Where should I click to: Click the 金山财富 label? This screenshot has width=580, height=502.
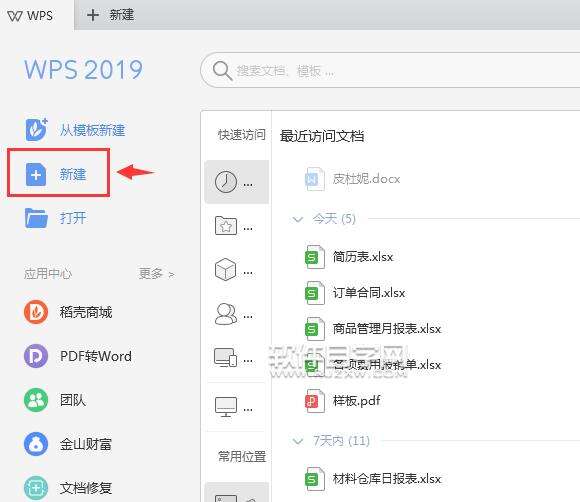[x=86, y=444]
